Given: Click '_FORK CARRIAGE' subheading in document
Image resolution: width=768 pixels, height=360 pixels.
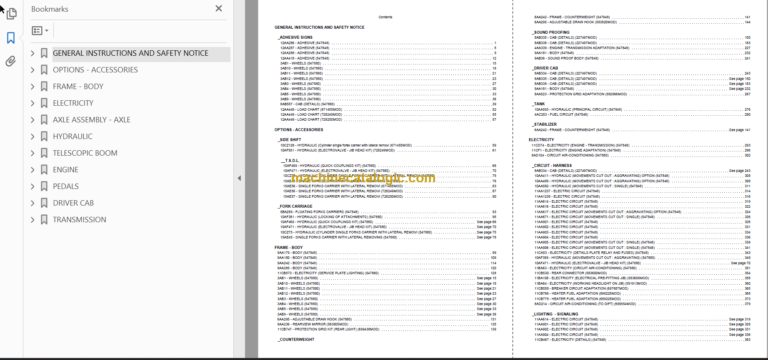Looking at the screenshot, I should tap(294, 206).
